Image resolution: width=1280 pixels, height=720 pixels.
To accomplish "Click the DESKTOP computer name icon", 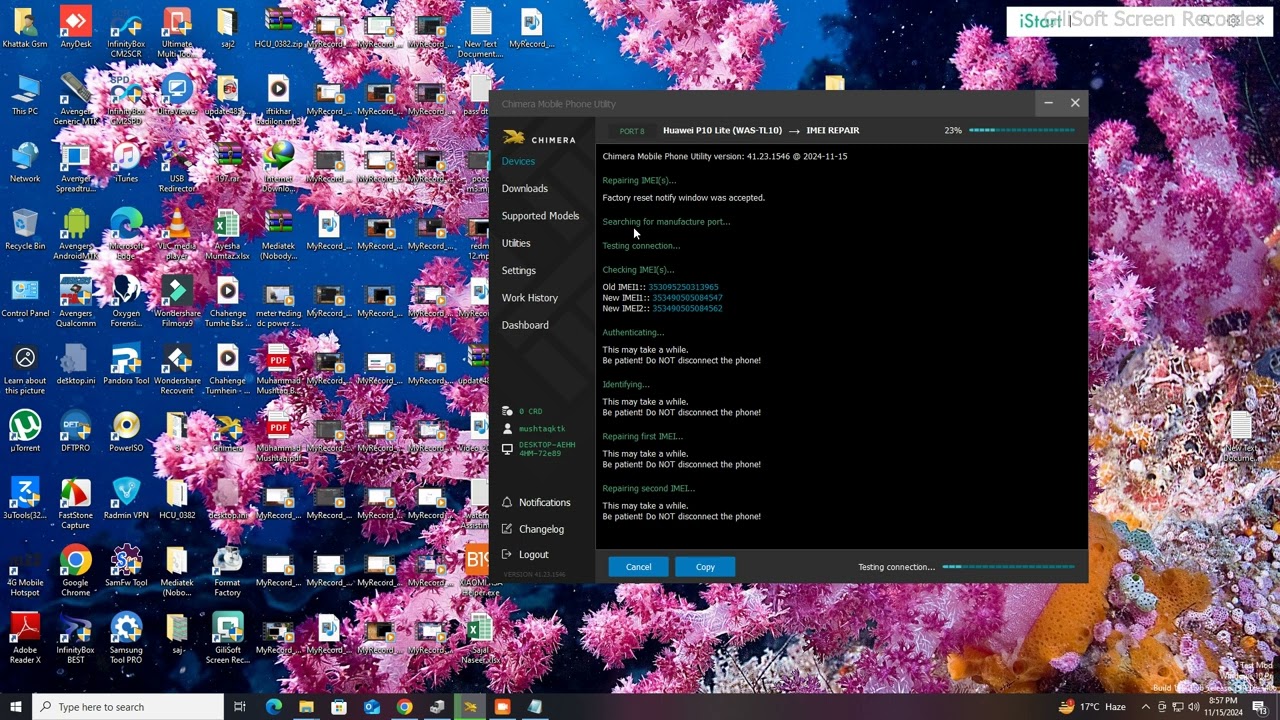I will (x=508, y=449).
